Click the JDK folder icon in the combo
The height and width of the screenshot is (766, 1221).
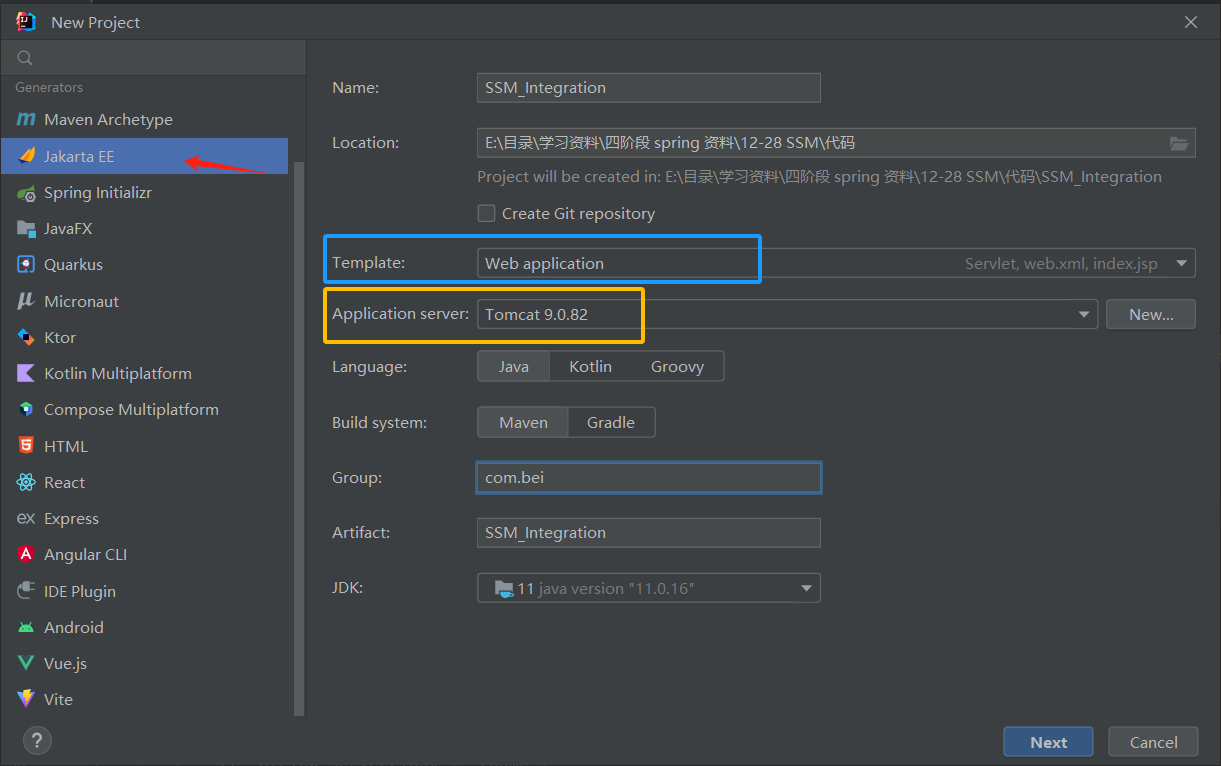tap(504, 588)
